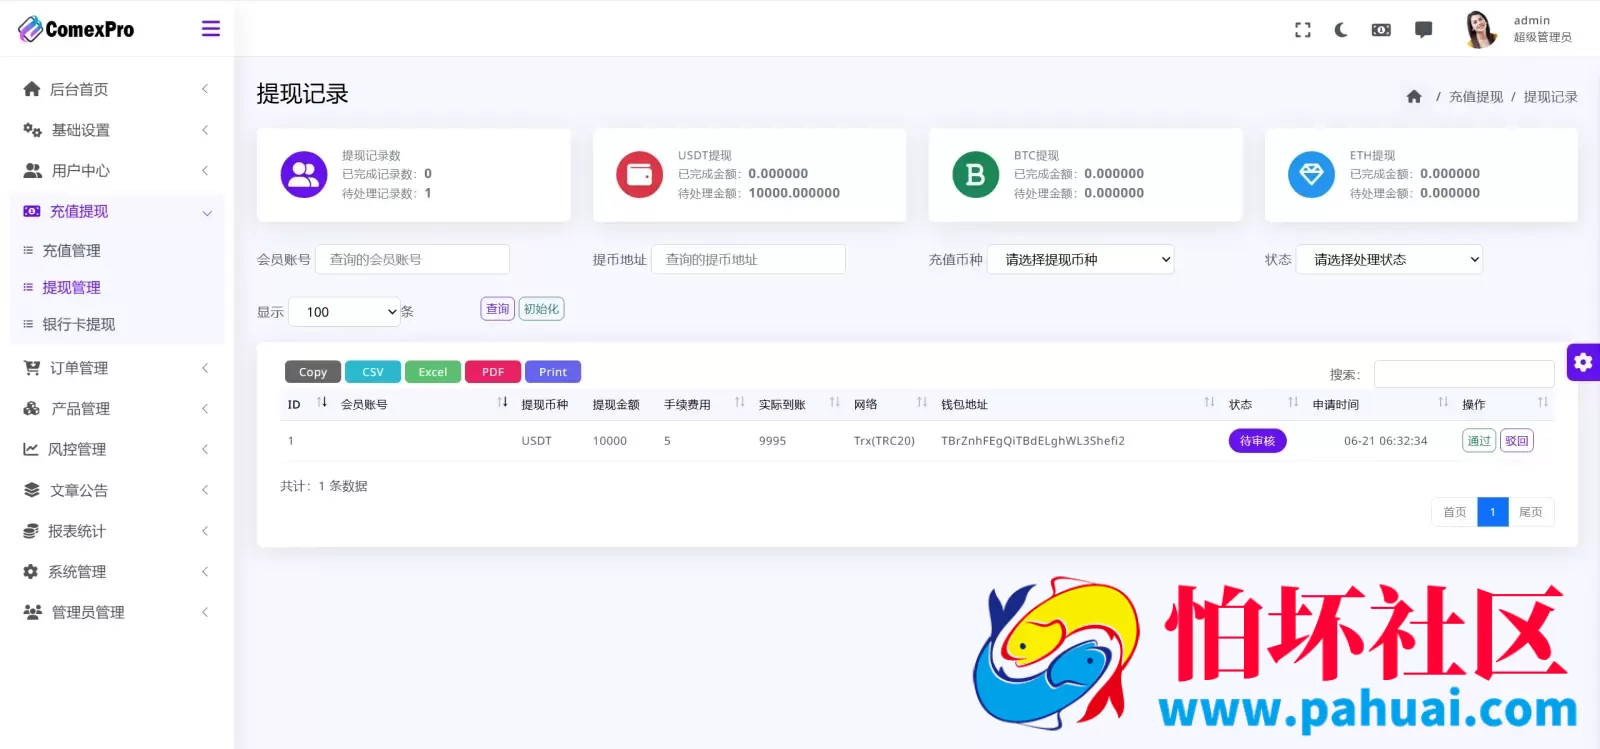Toggle dark mode moon icon
This screenshot has height=749, width=1600.
(1341, 30)
